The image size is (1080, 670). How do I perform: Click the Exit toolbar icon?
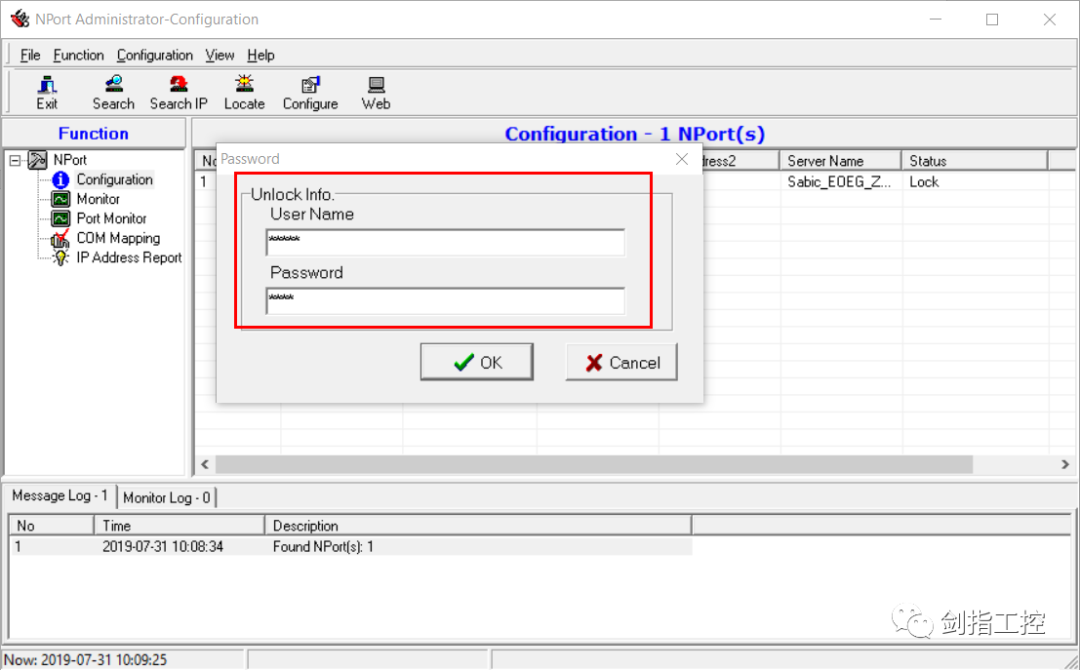coord(47,85)
